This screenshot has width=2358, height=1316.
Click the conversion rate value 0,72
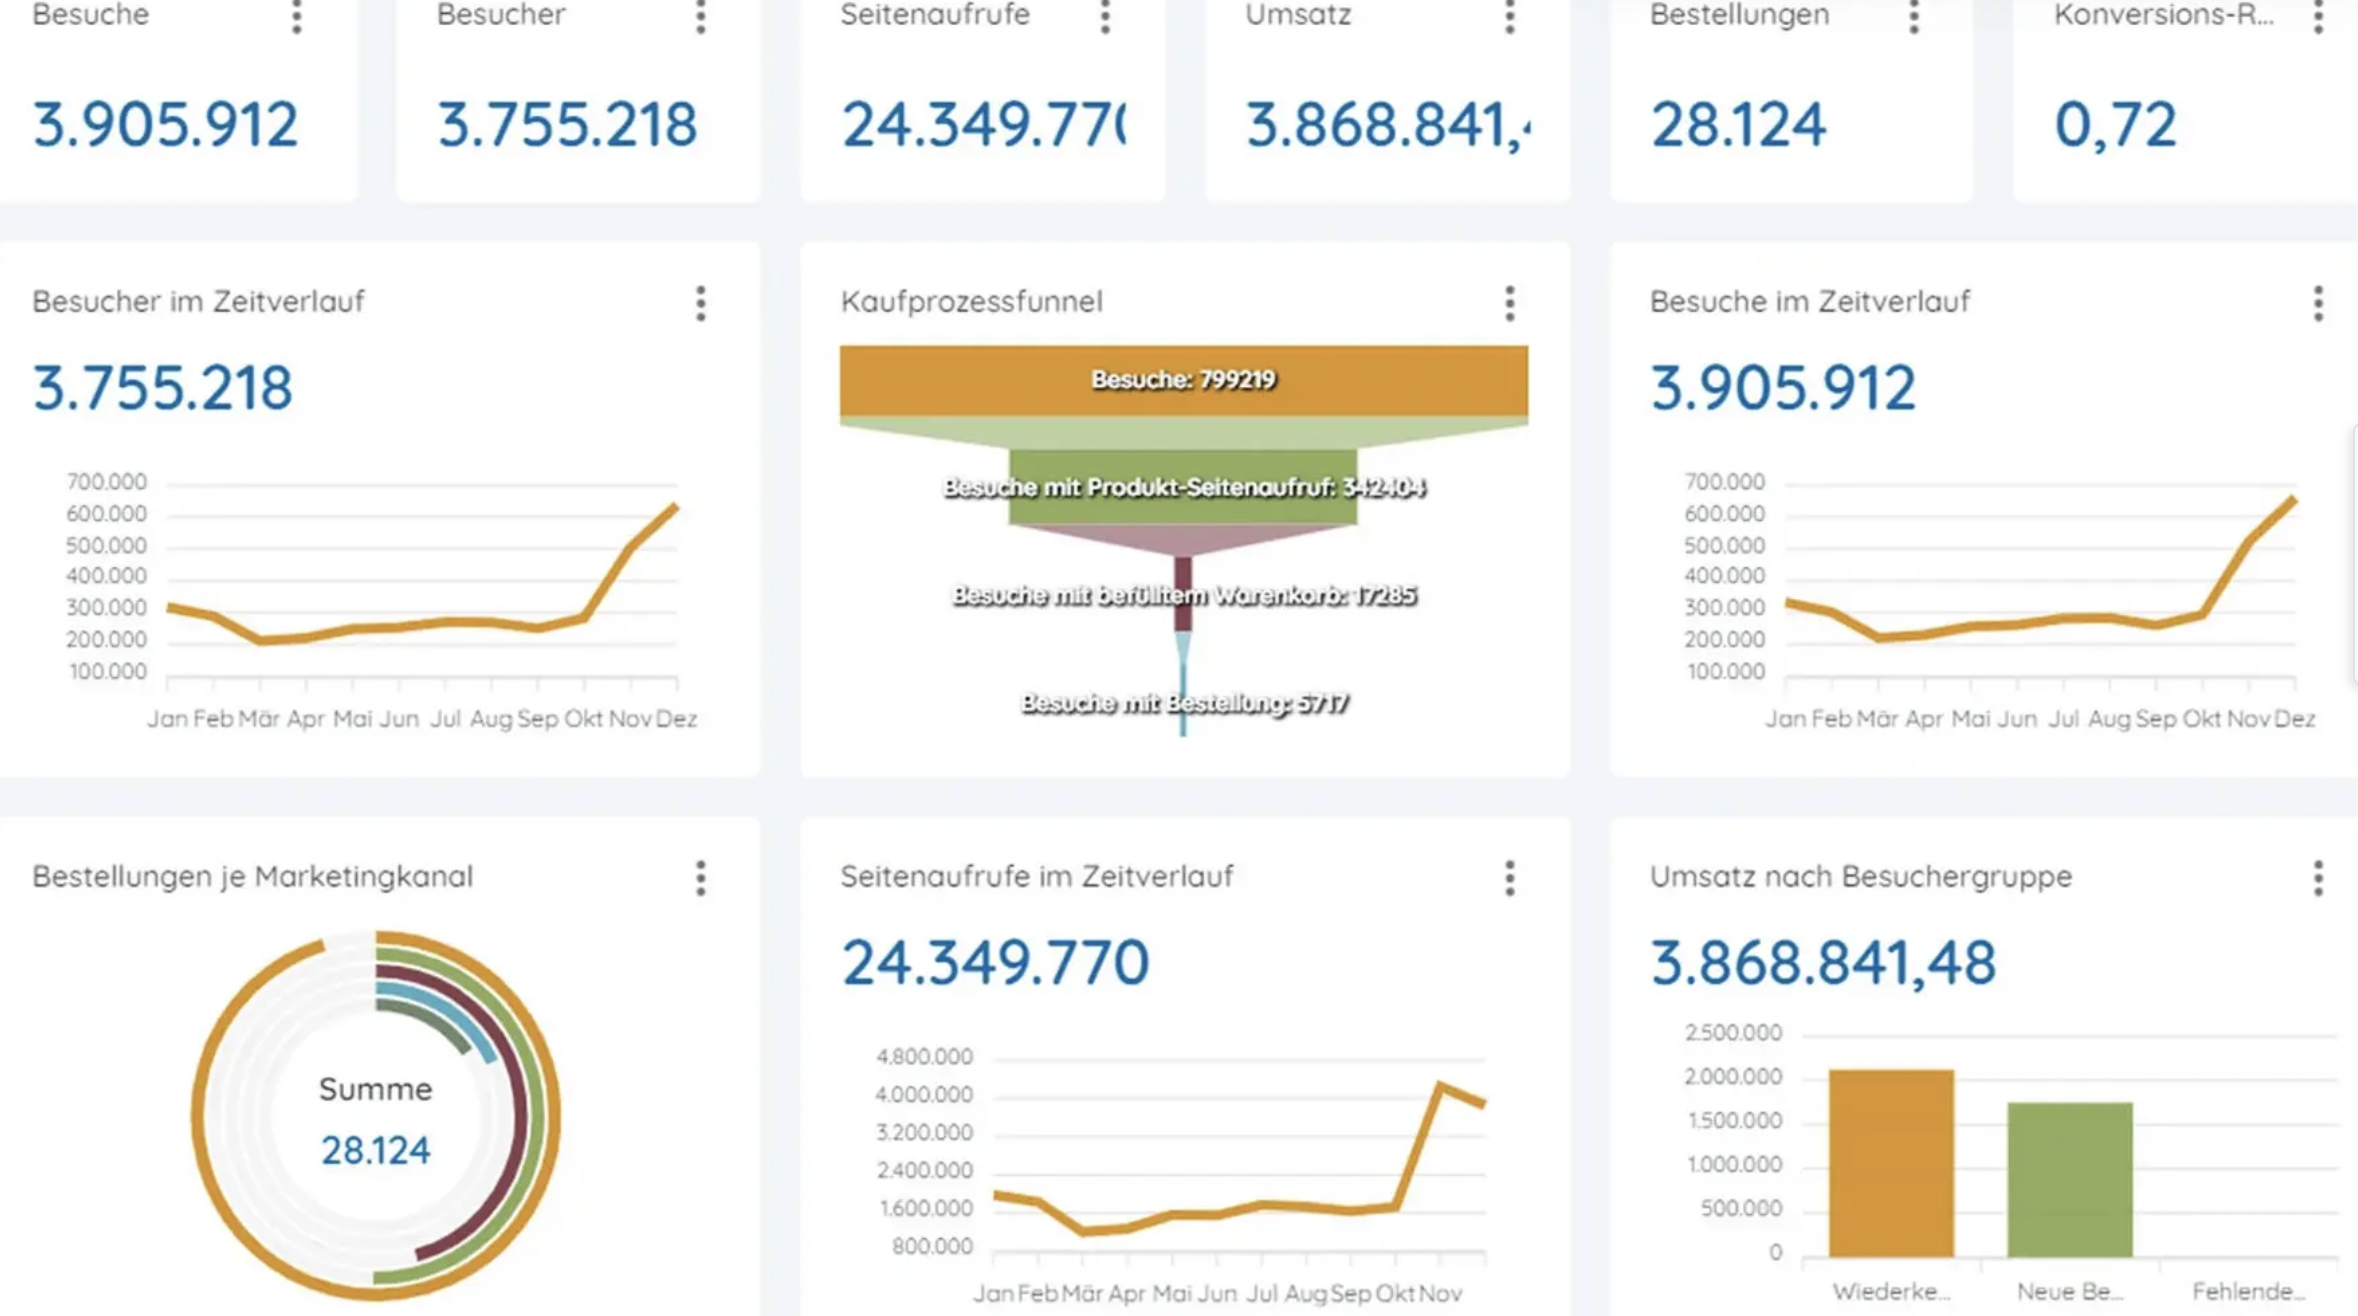pos(2115,125)
